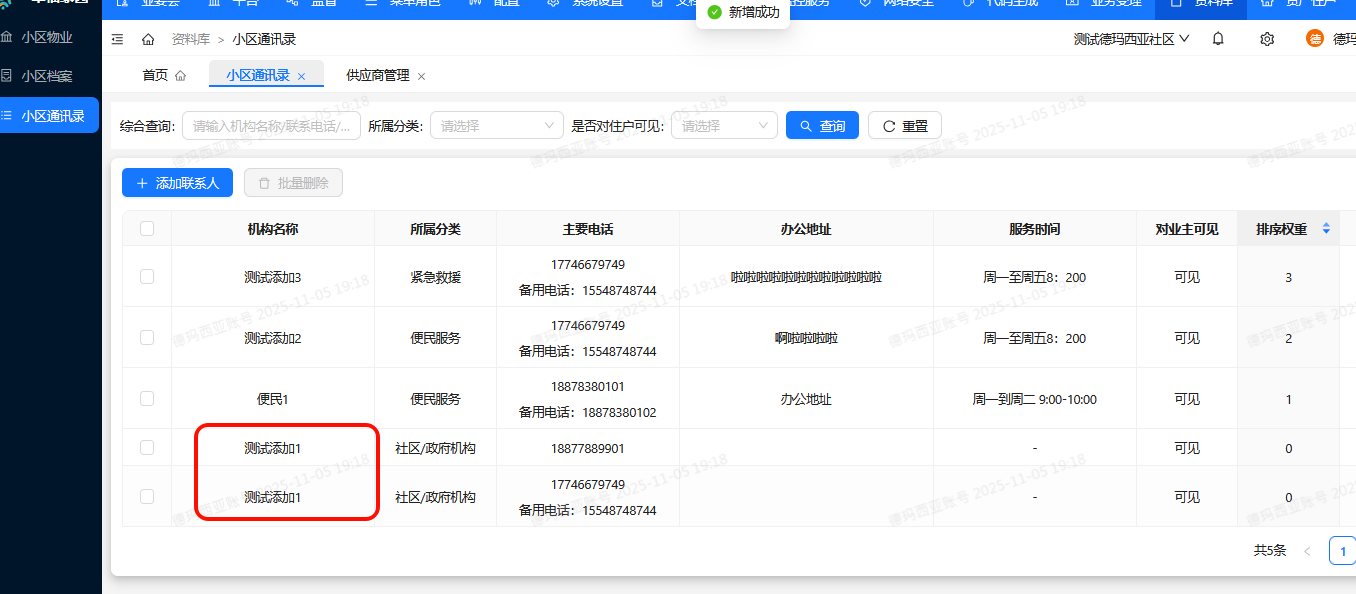
Task: Select checkbox for 便民1 row
Action: 147,399
